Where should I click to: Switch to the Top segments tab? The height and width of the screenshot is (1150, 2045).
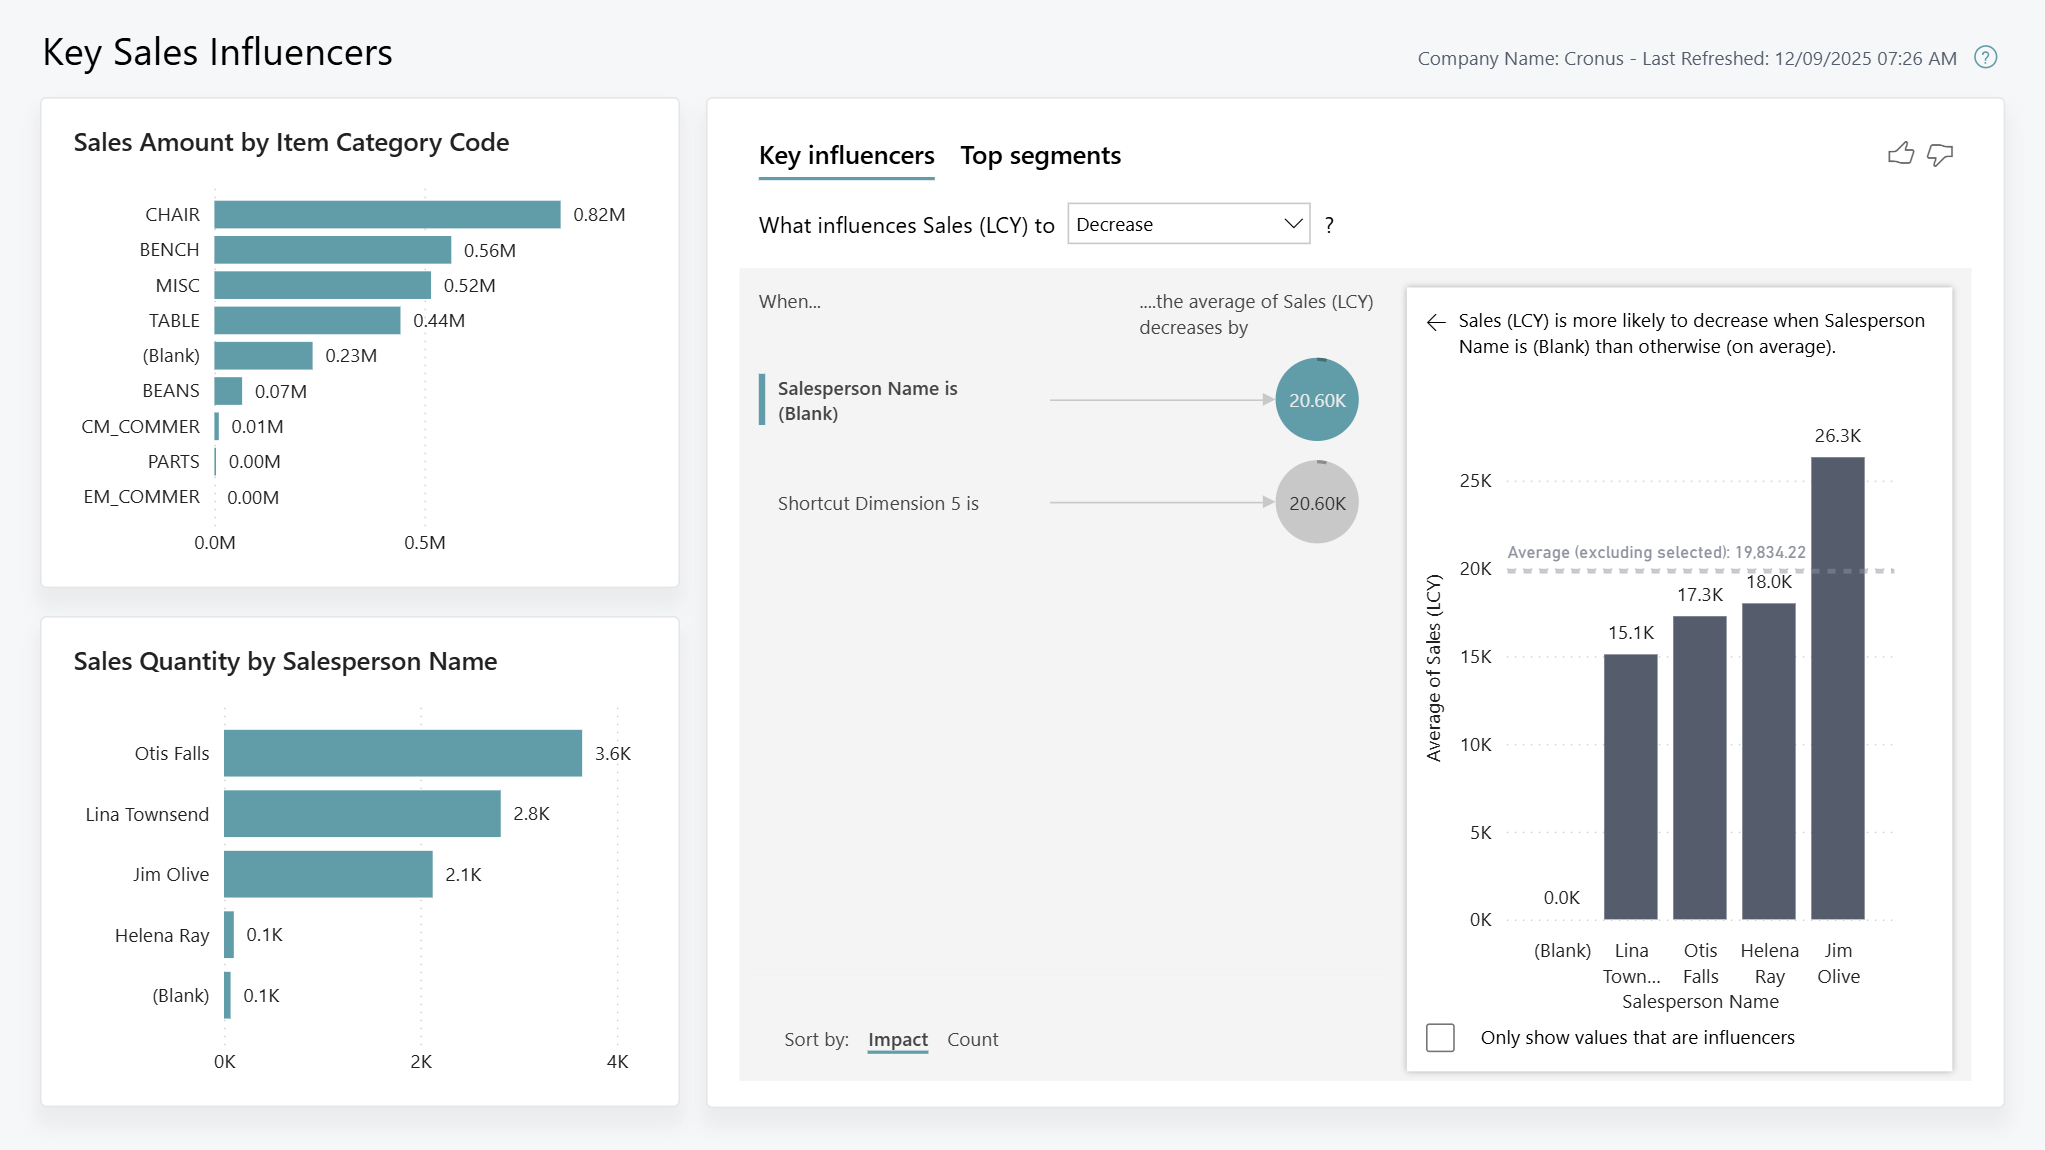pyautogui.click(x=1040, y=156)
